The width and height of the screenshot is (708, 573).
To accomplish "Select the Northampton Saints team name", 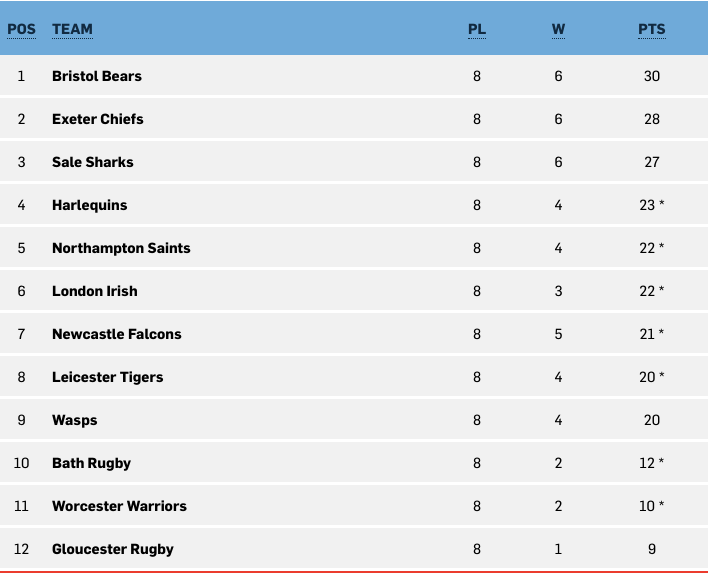I will click(121, 248).
